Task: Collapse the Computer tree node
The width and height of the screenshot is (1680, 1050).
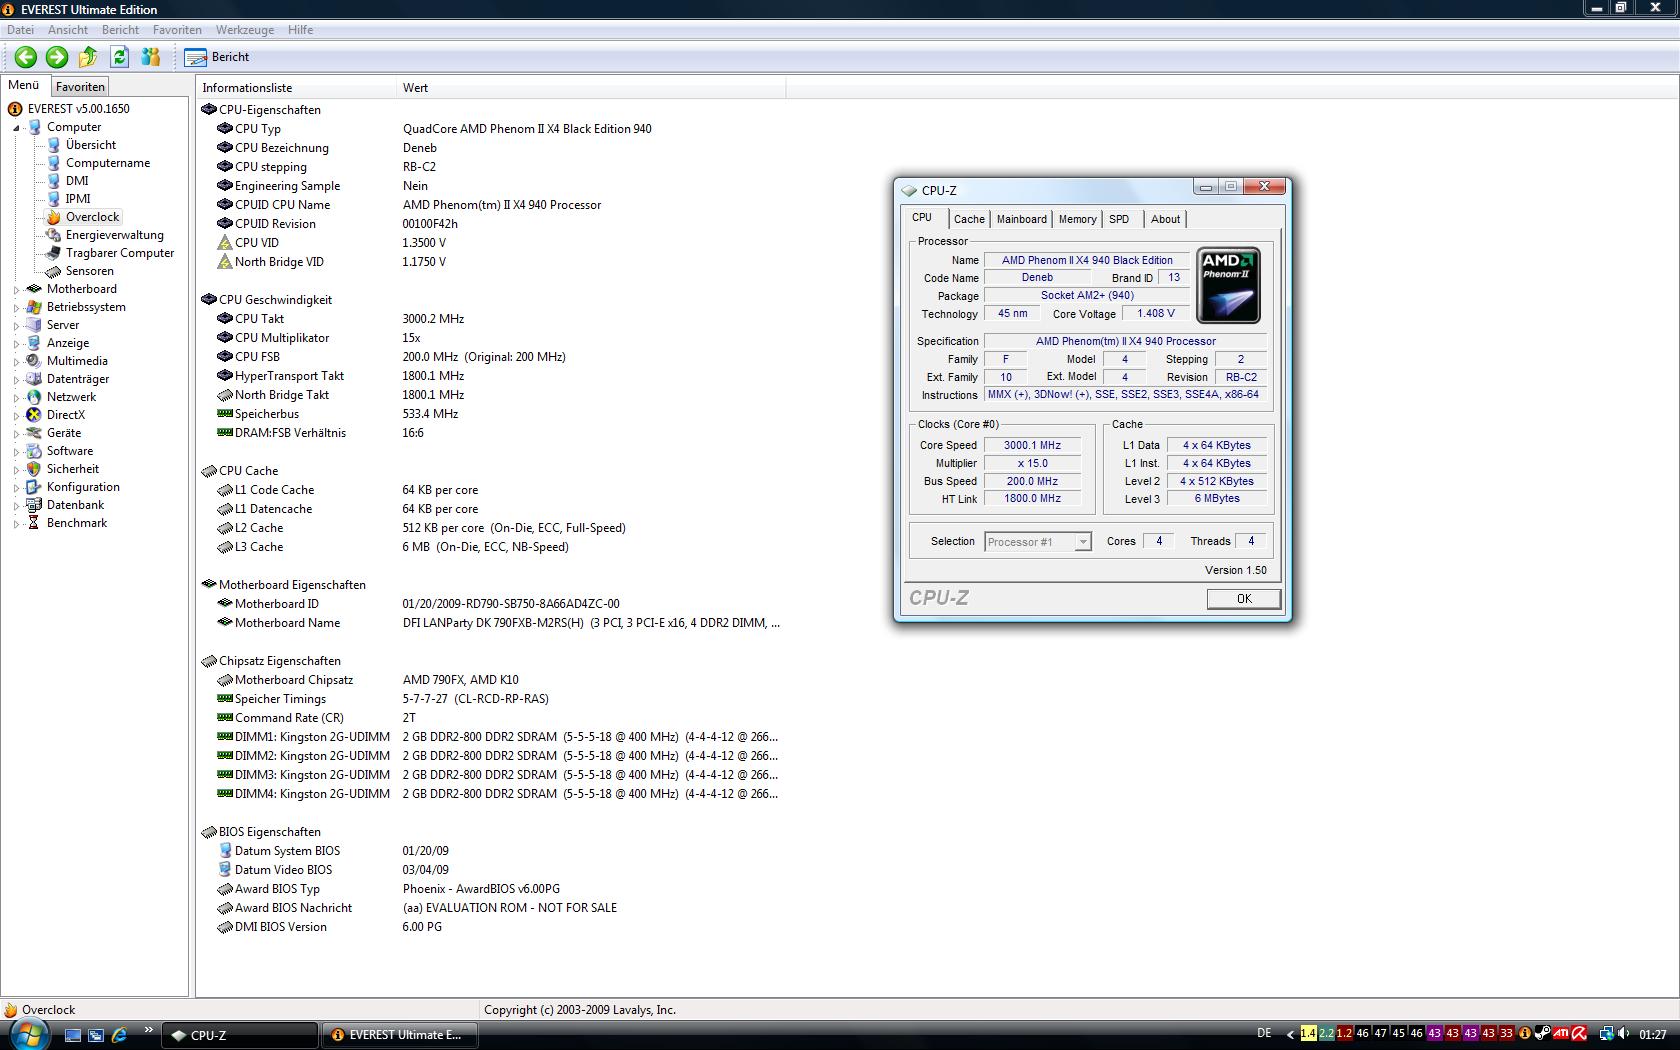Action: click(17, 128)
